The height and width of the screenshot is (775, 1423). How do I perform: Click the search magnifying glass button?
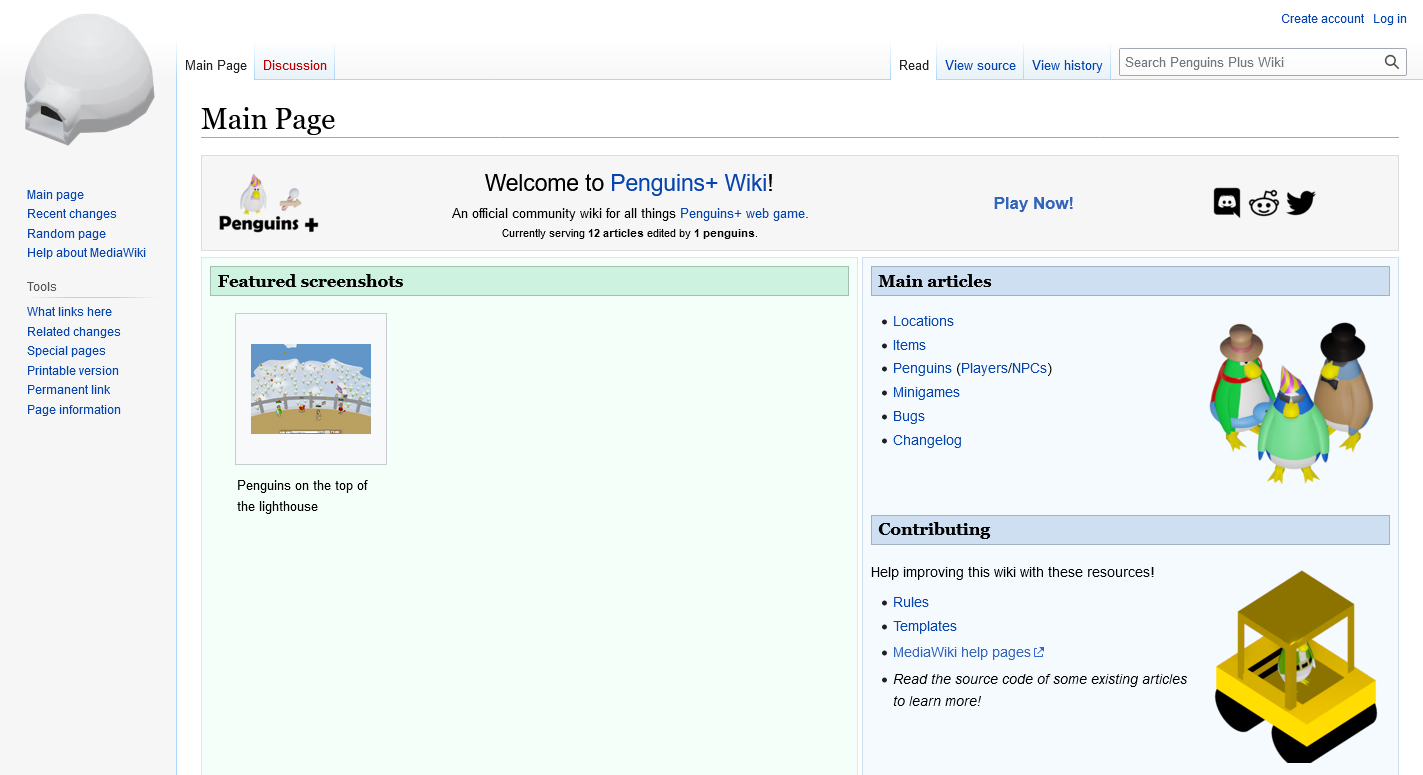coord(1391,62)
